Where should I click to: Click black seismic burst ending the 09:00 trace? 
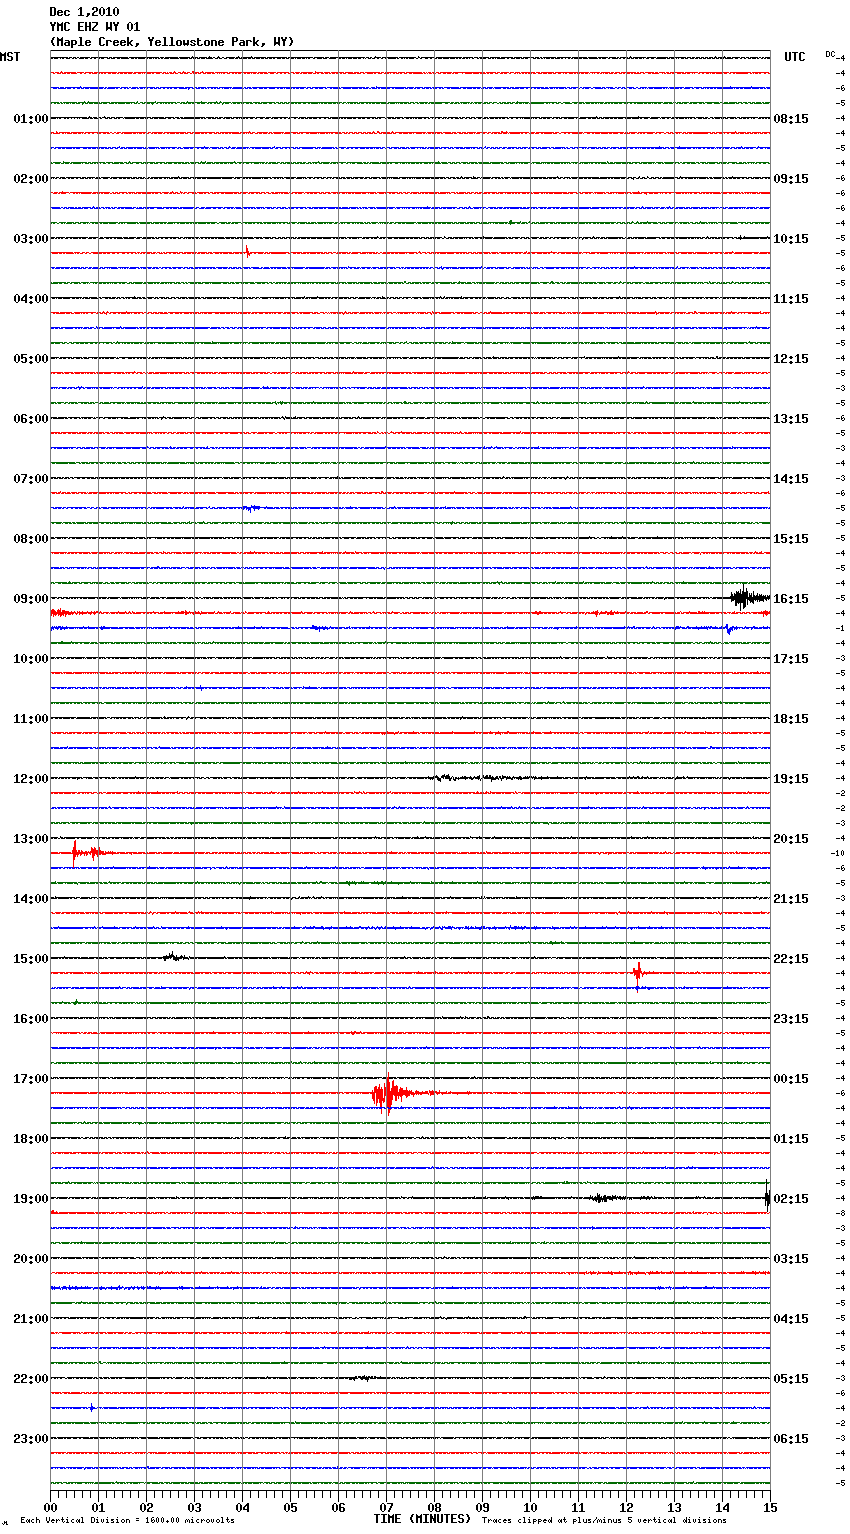pyautogui.click(x=749, y=598)
